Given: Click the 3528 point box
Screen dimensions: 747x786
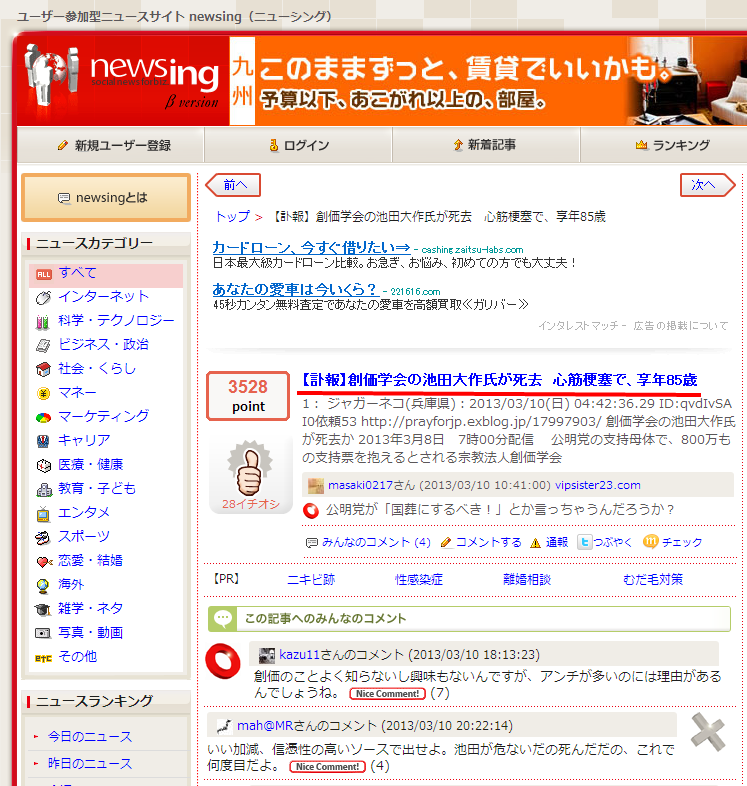Looking at the screenshot, I should click(x=248, y=396).
